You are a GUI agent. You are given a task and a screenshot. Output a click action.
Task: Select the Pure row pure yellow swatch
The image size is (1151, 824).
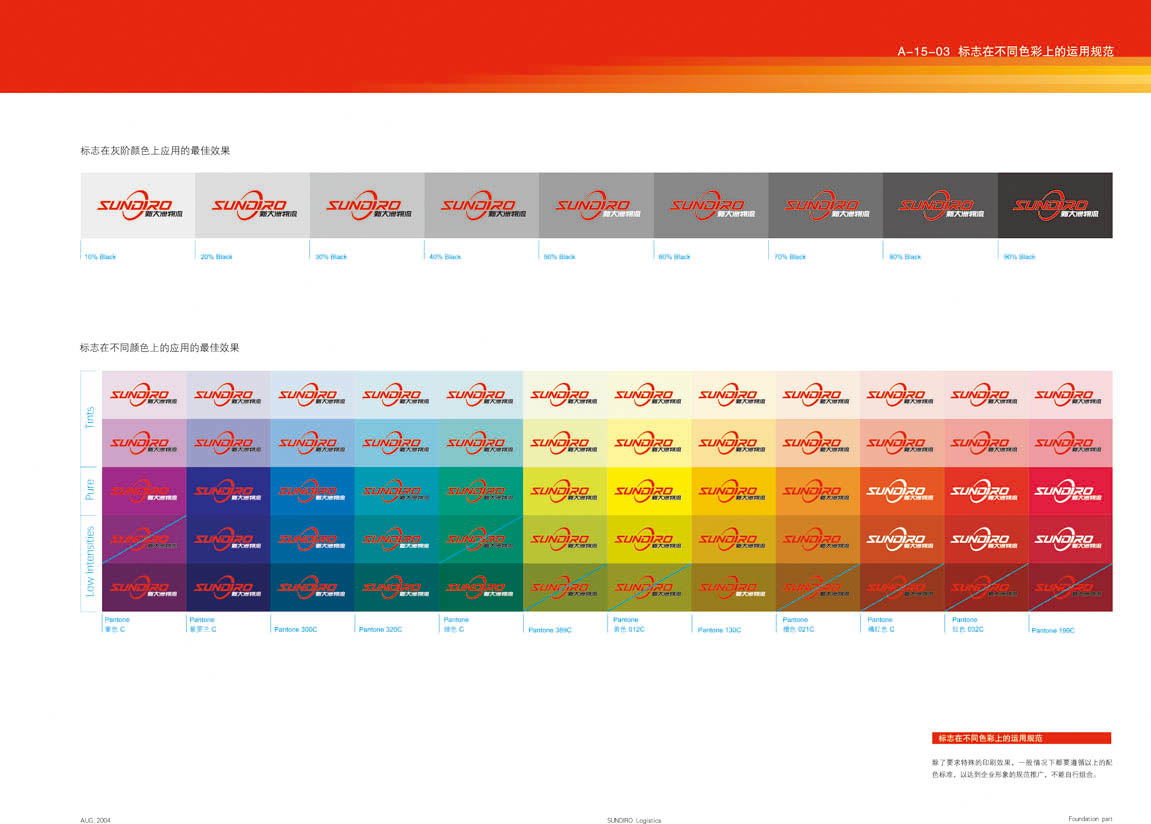coord(649,491)
